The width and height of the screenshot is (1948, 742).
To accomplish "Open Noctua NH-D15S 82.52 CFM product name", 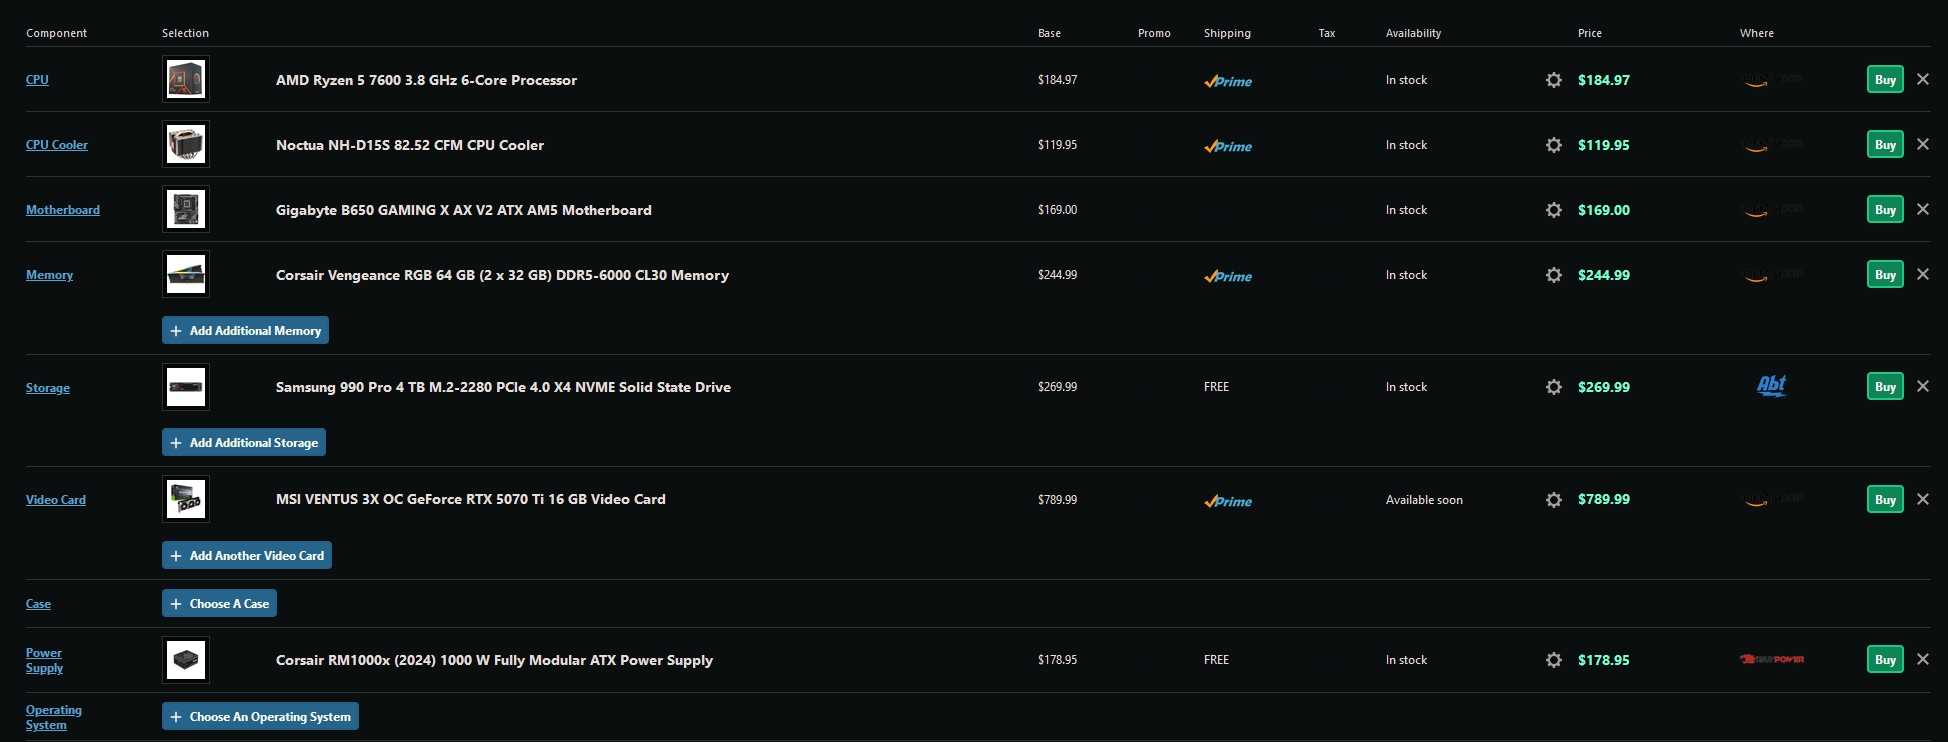I will pyautogui.click(x=410, y=145).
